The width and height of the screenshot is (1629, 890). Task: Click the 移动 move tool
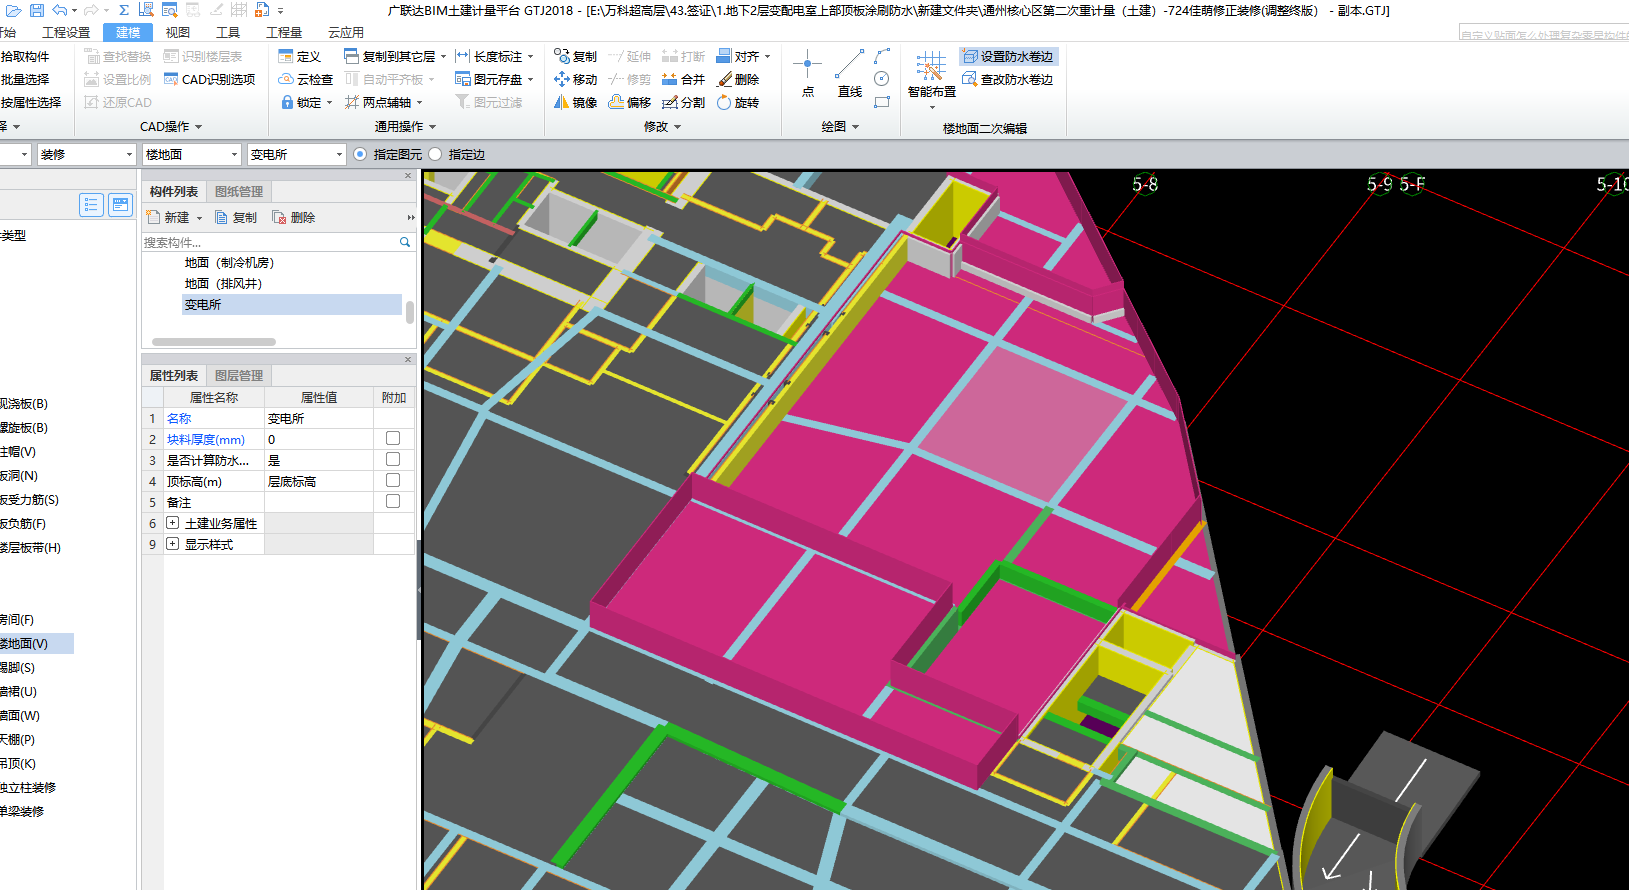tap(576, 79)
